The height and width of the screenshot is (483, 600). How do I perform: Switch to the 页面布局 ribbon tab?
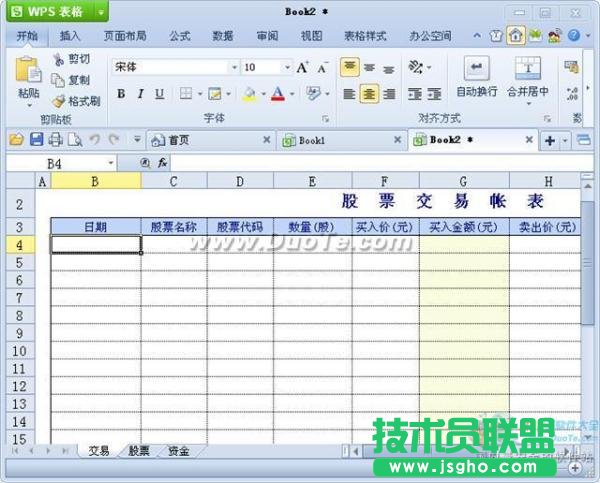tap(125, 36)
